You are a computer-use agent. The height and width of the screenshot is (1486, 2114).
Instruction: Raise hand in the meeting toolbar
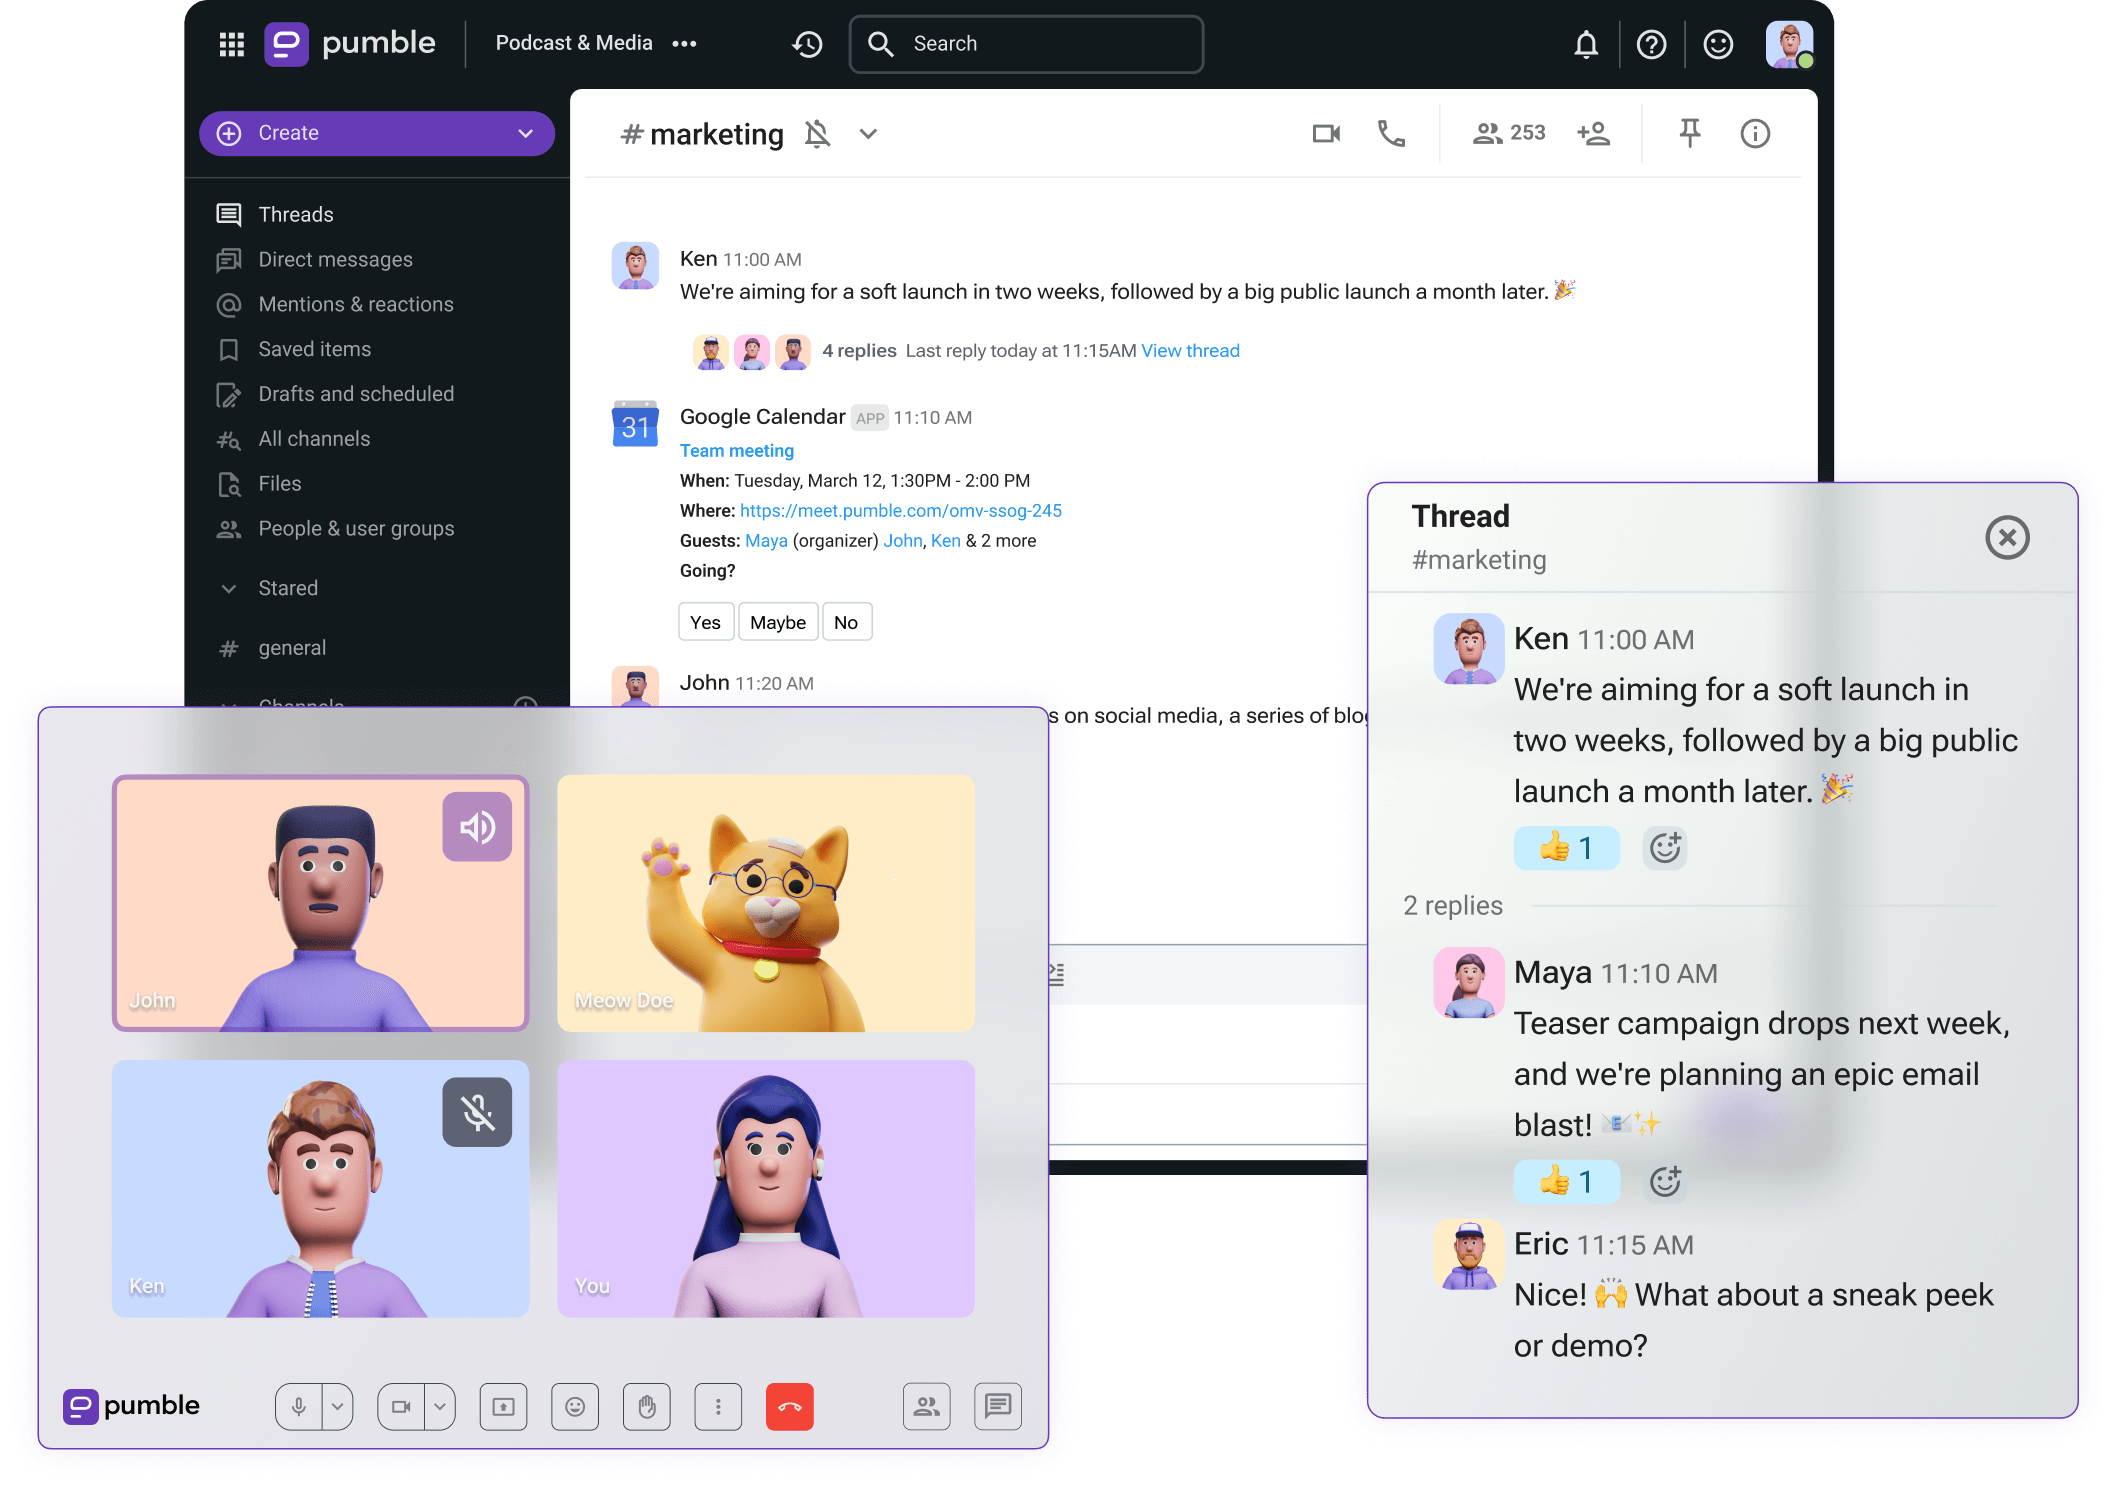(647, 1407)
